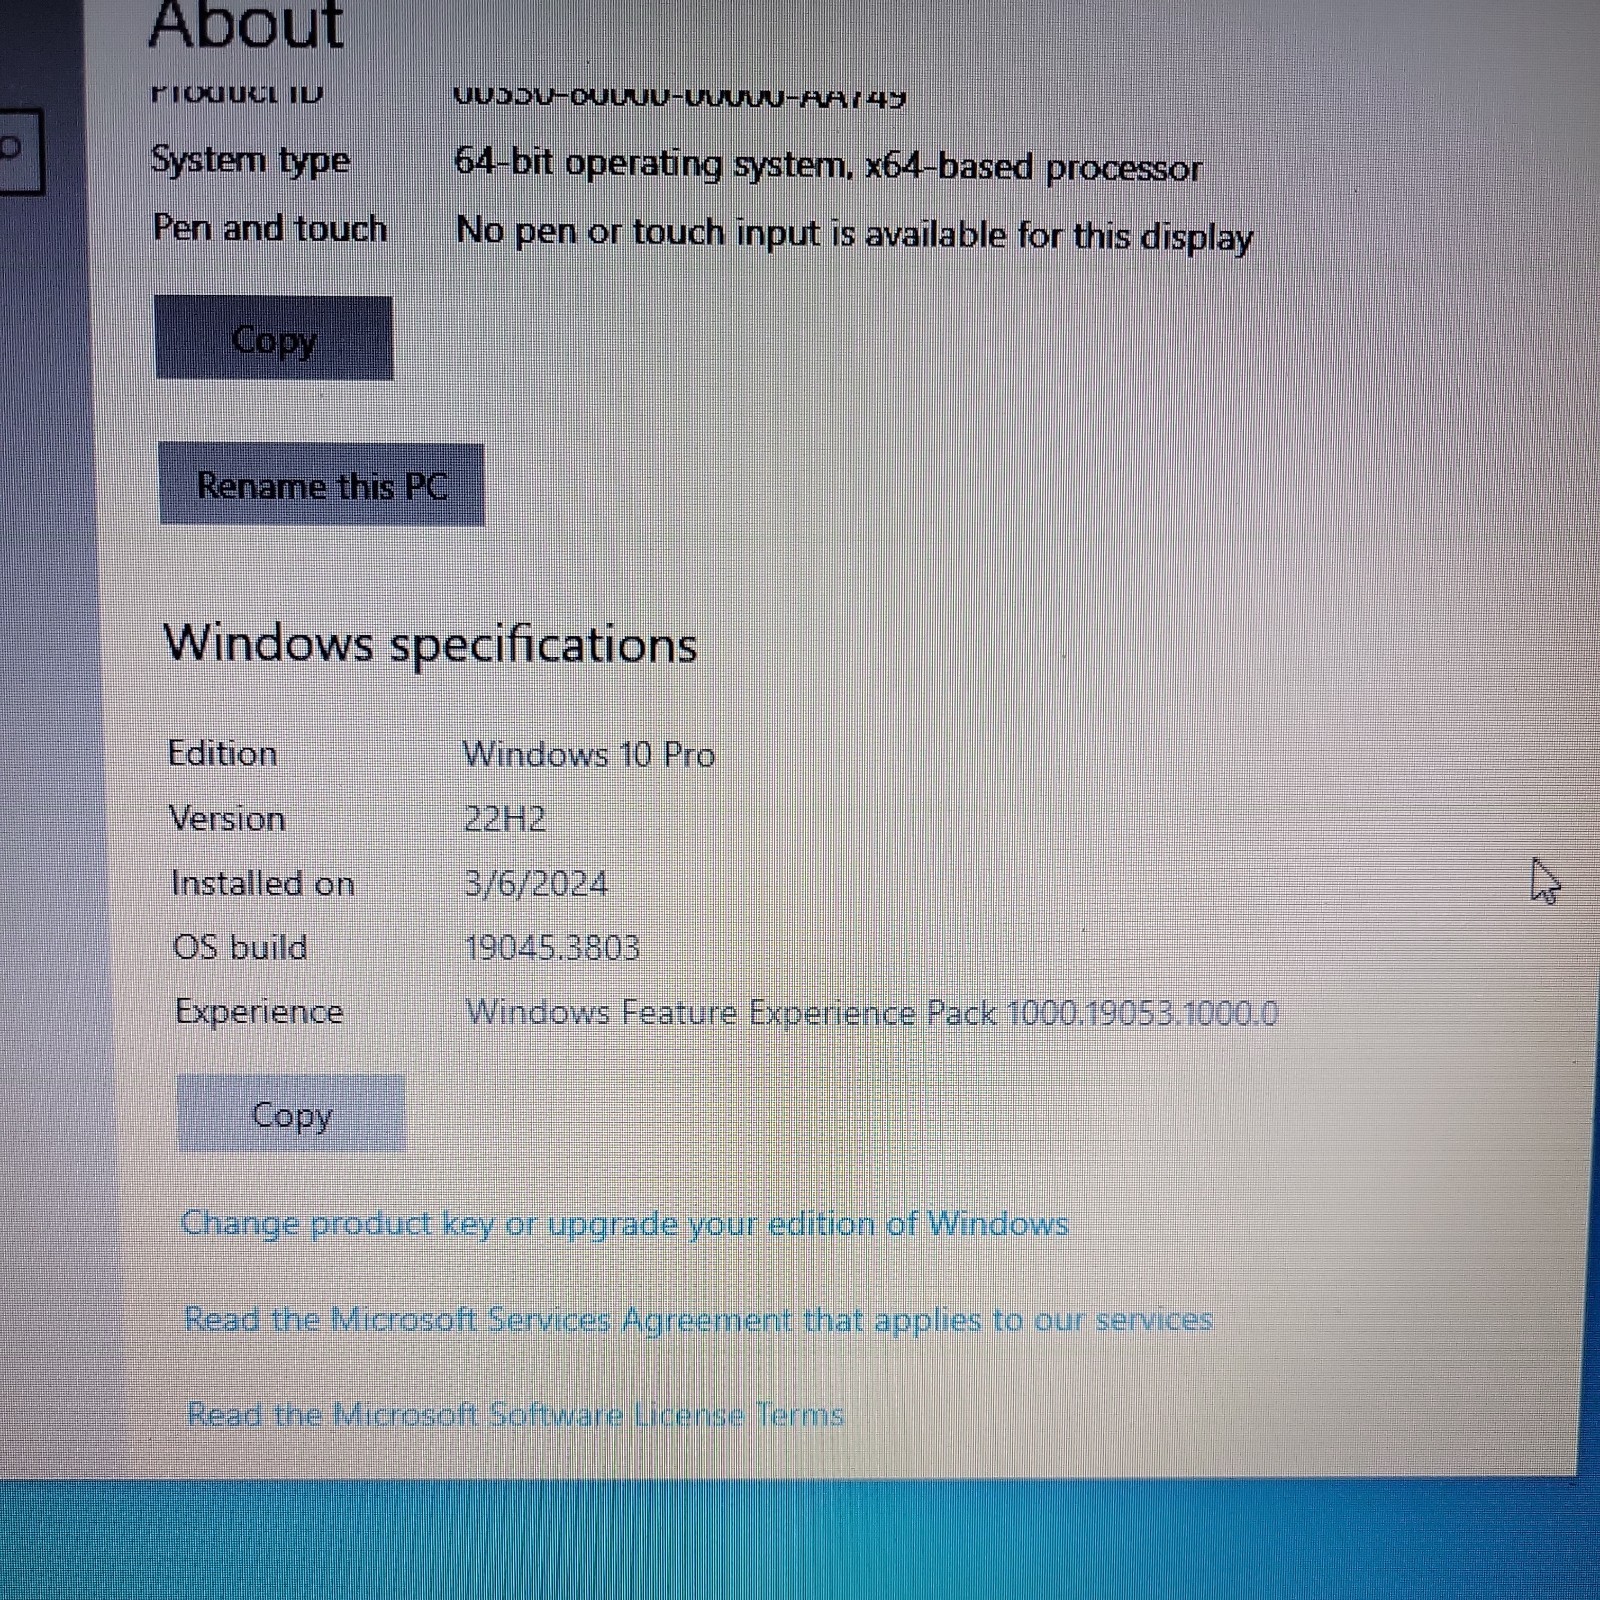Click the 'Pen and touch' label

click(x=270, y=229)
